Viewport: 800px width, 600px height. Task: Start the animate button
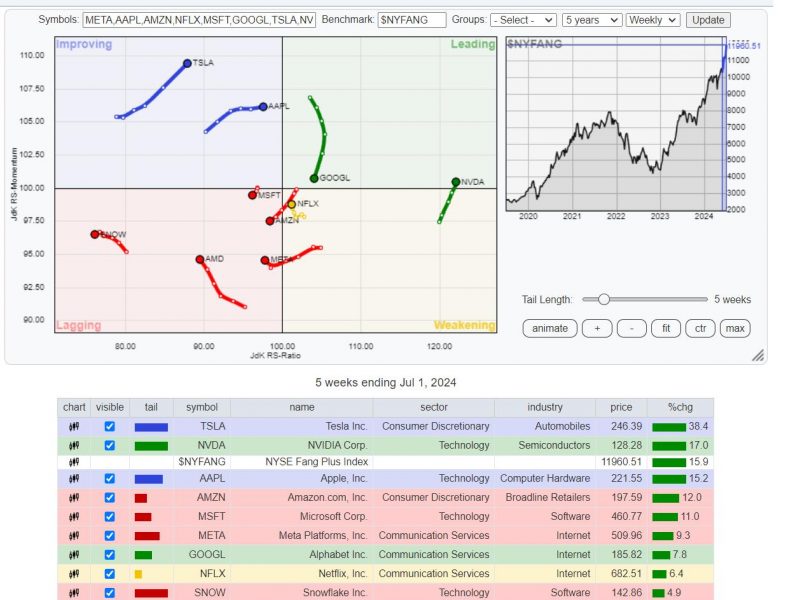click(550, 329)
